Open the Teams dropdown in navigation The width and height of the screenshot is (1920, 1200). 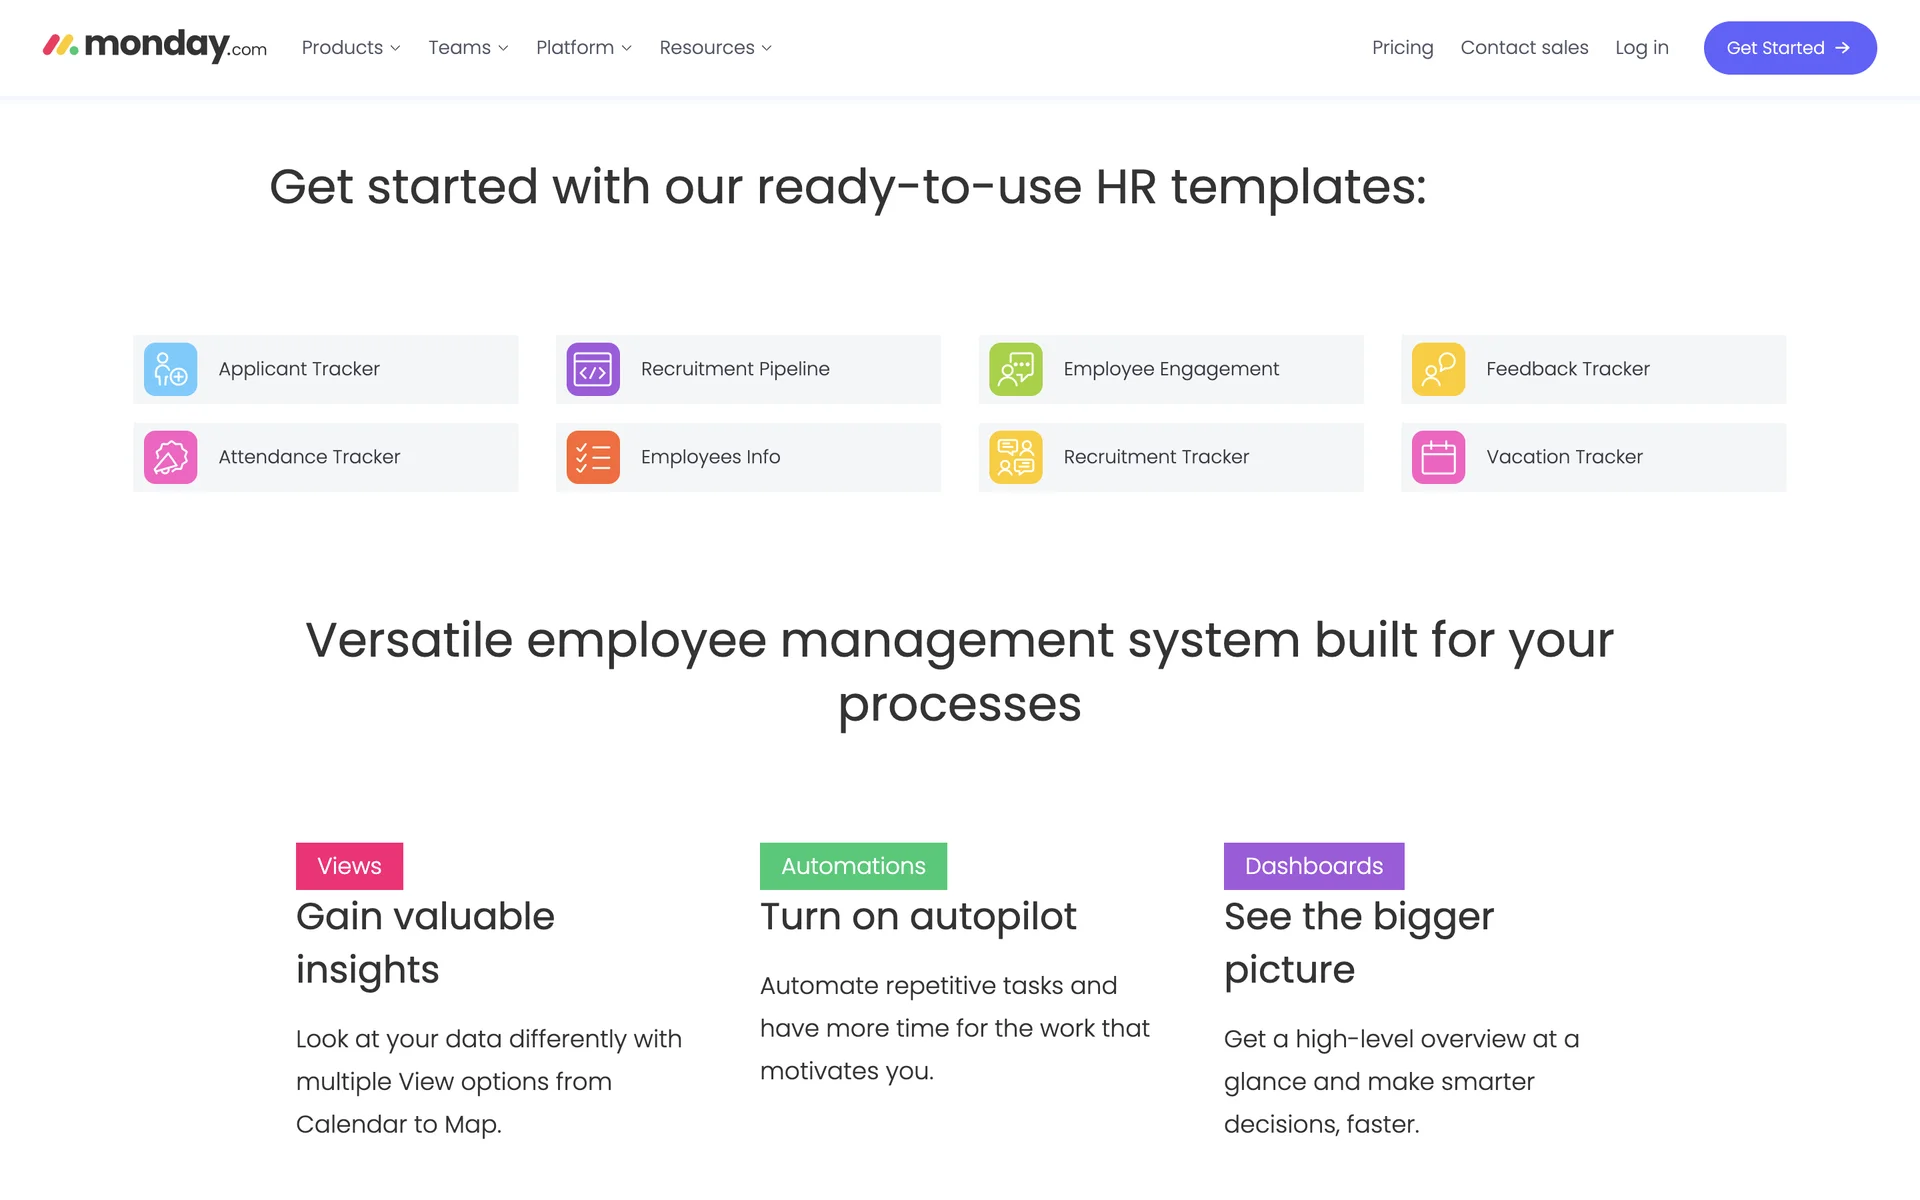pyautogui.click(x=468, y=48)
